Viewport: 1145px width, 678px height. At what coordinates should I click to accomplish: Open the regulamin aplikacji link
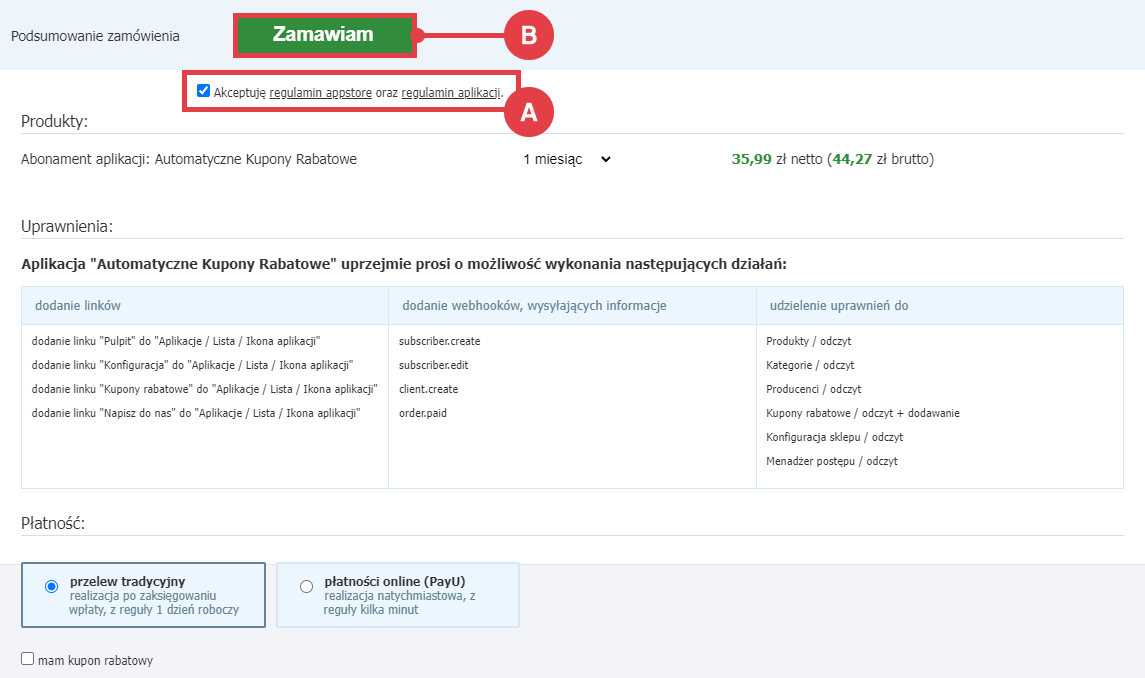(450, 93)
